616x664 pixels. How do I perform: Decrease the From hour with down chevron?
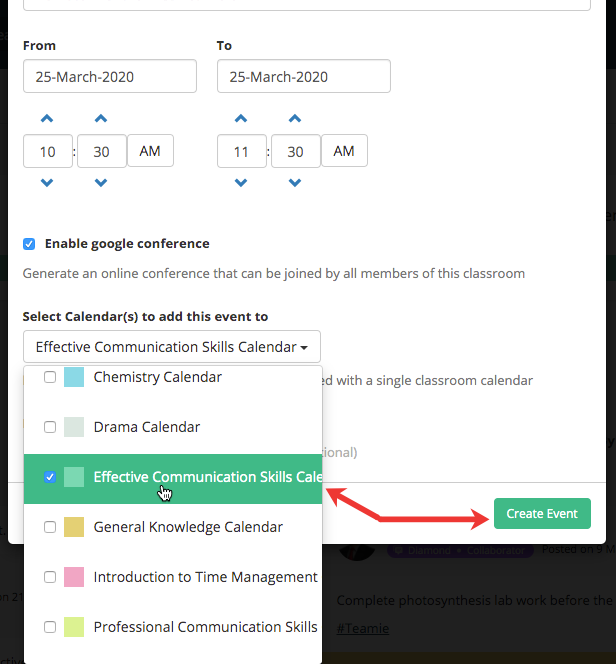coord(47,183)
